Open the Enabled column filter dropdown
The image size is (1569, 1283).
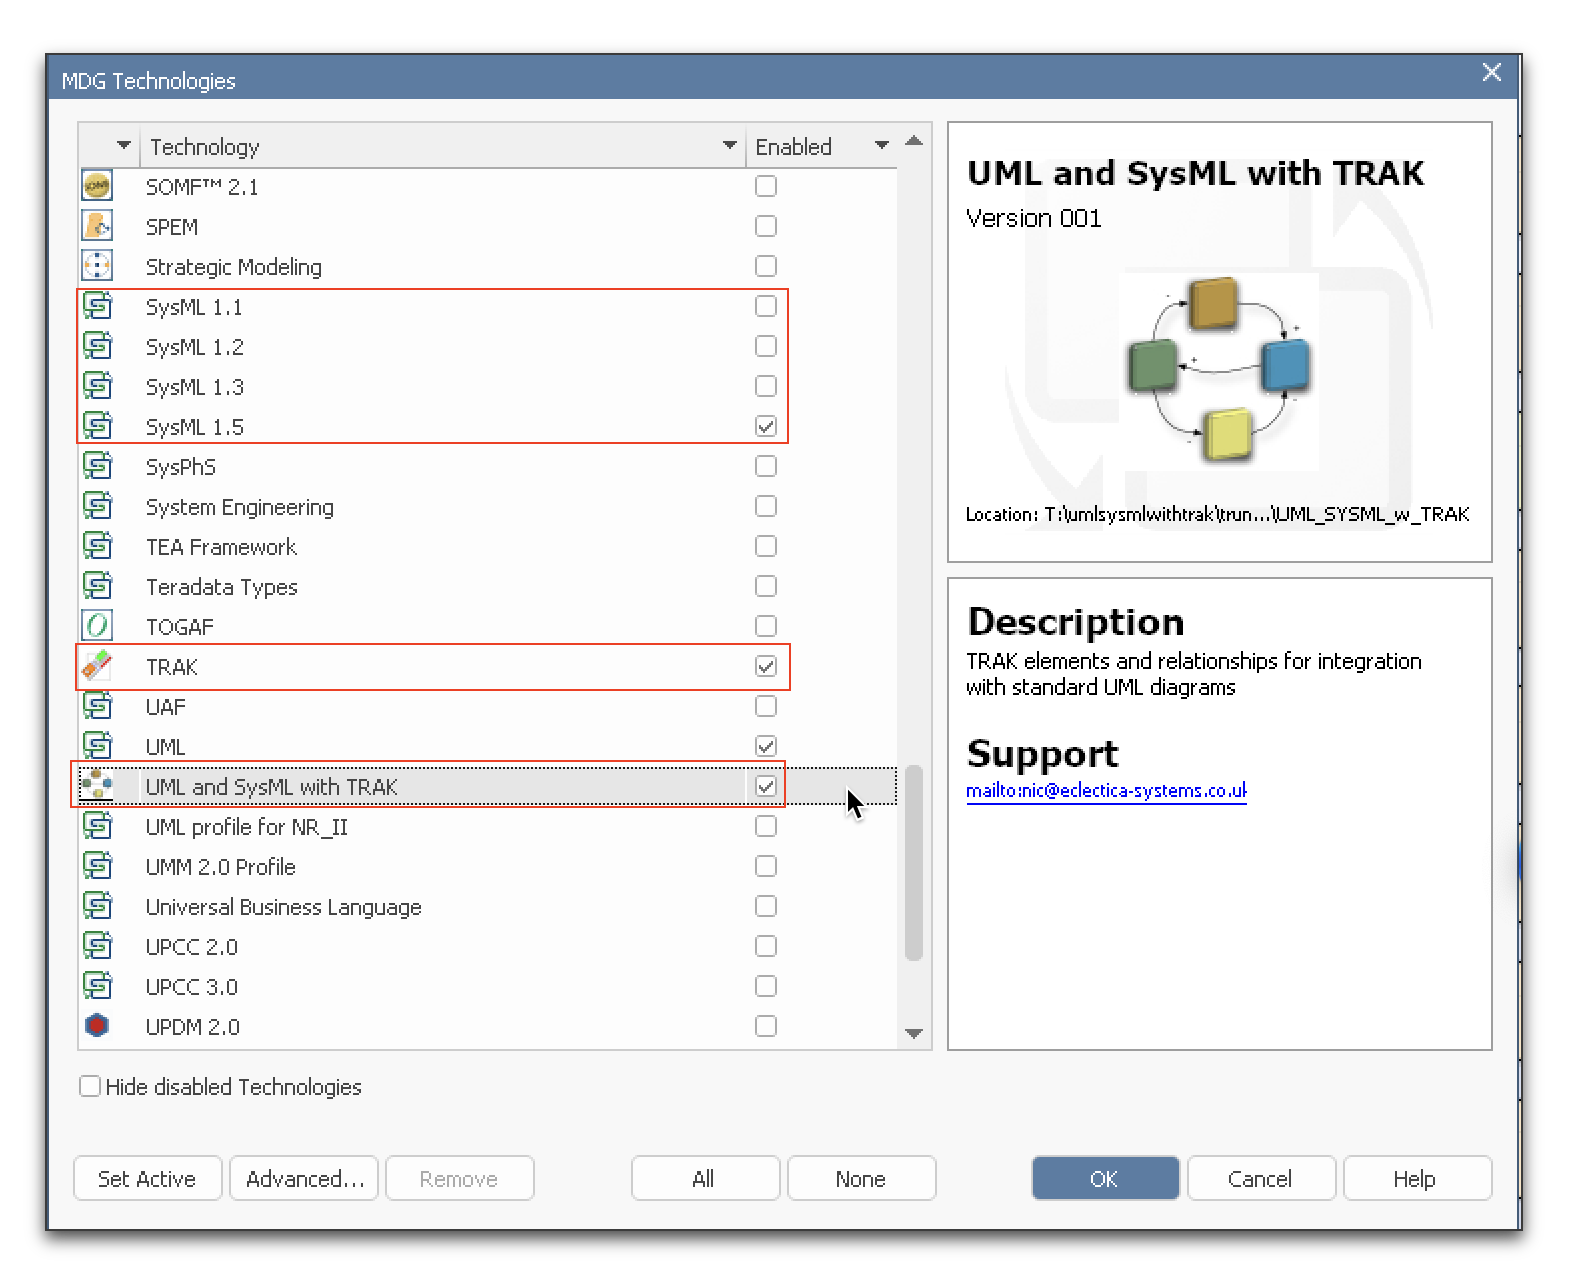[882, 146]
